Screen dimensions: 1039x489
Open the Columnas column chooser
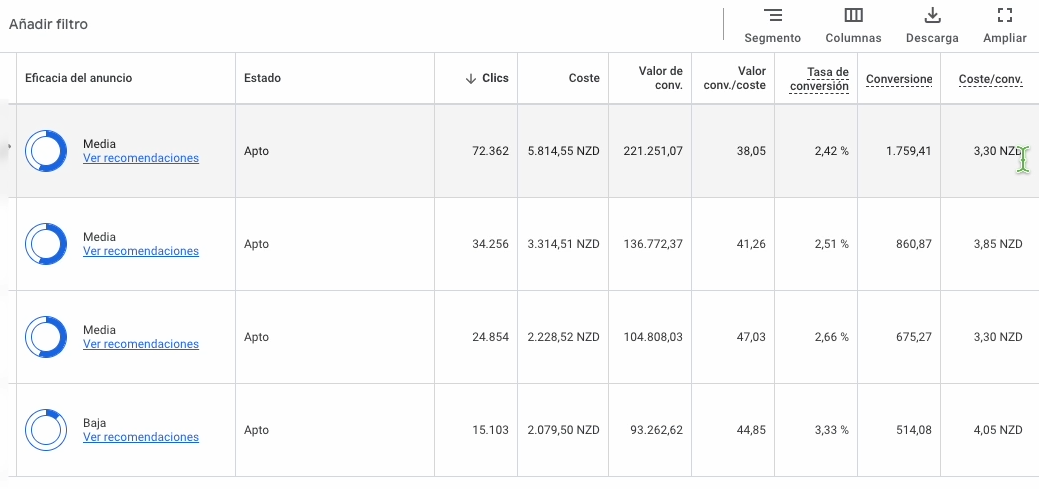[x=853, y=16]
